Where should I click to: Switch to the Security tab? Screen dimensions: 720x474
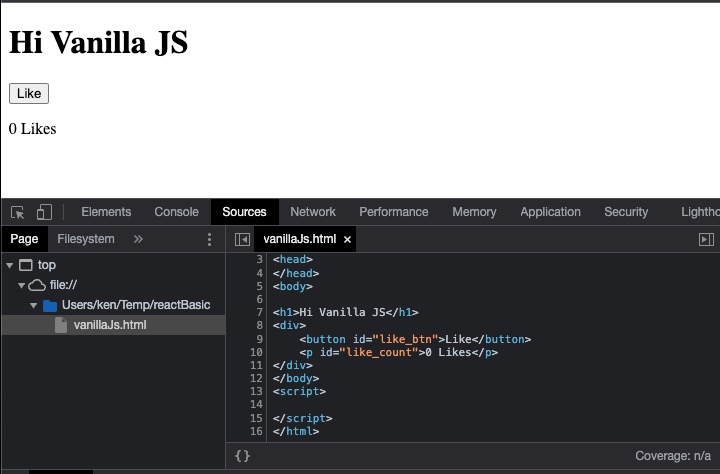[626, 212]
